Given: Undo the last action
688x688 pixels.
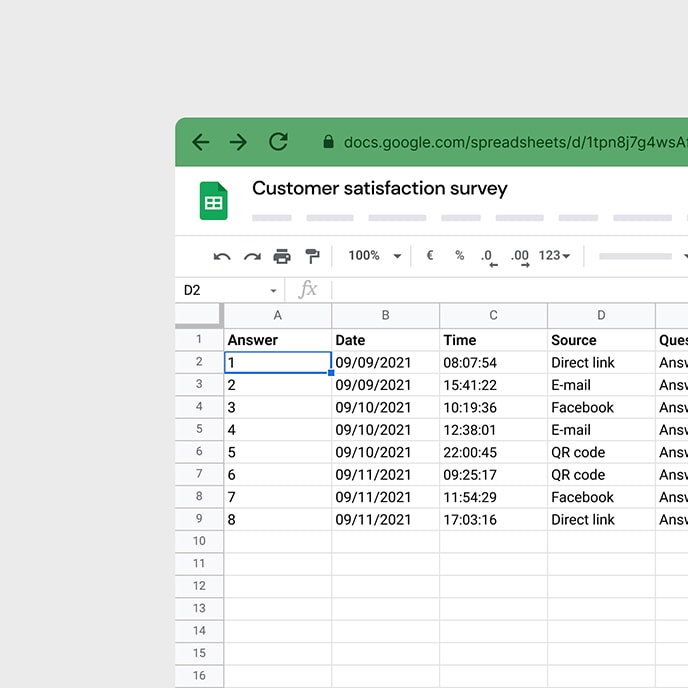Looking at the screenshot, I should tap(222, 256).
